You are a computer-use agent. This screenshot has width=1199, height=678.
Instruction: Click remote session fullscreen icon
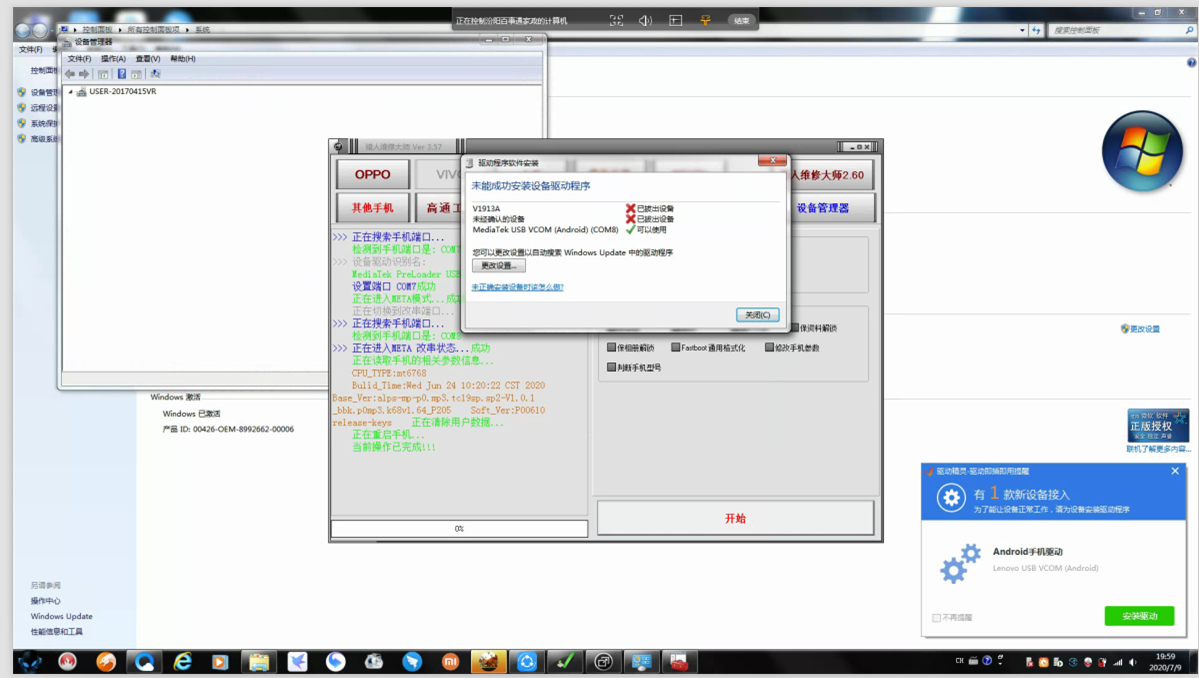(616, 21)
